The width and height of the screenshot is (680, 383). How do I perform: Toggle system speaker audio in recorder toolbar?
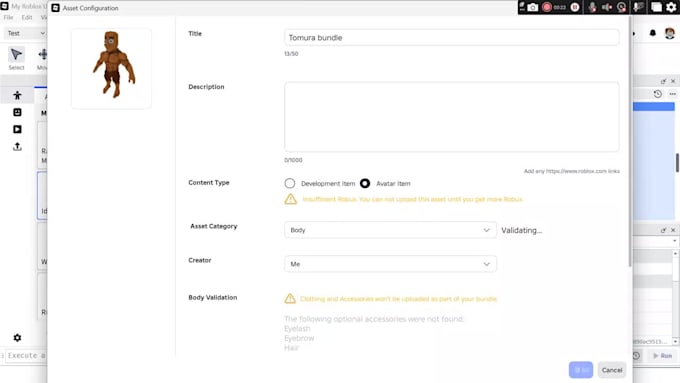pos(607,7)
